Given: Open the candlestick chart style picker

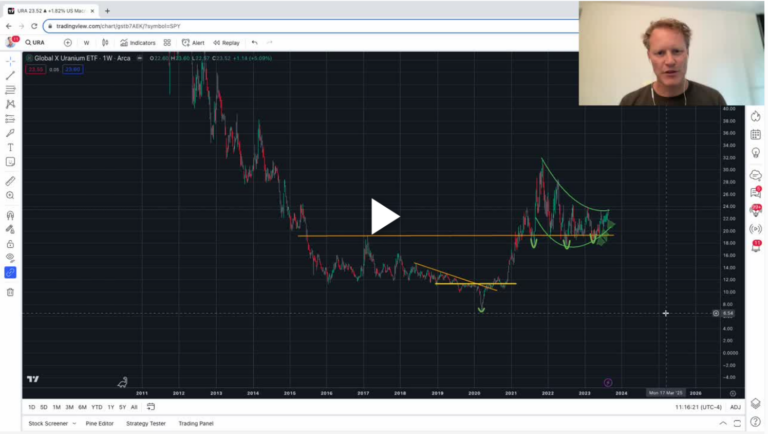Looking at the screenshot, I should [106, 43].
